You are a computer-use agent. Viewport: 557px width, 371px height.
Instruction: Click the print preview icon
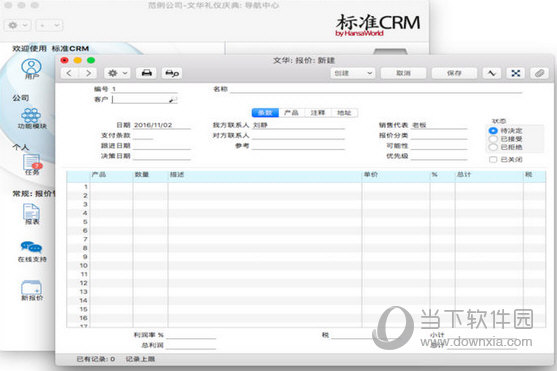(x=172, y=73)
